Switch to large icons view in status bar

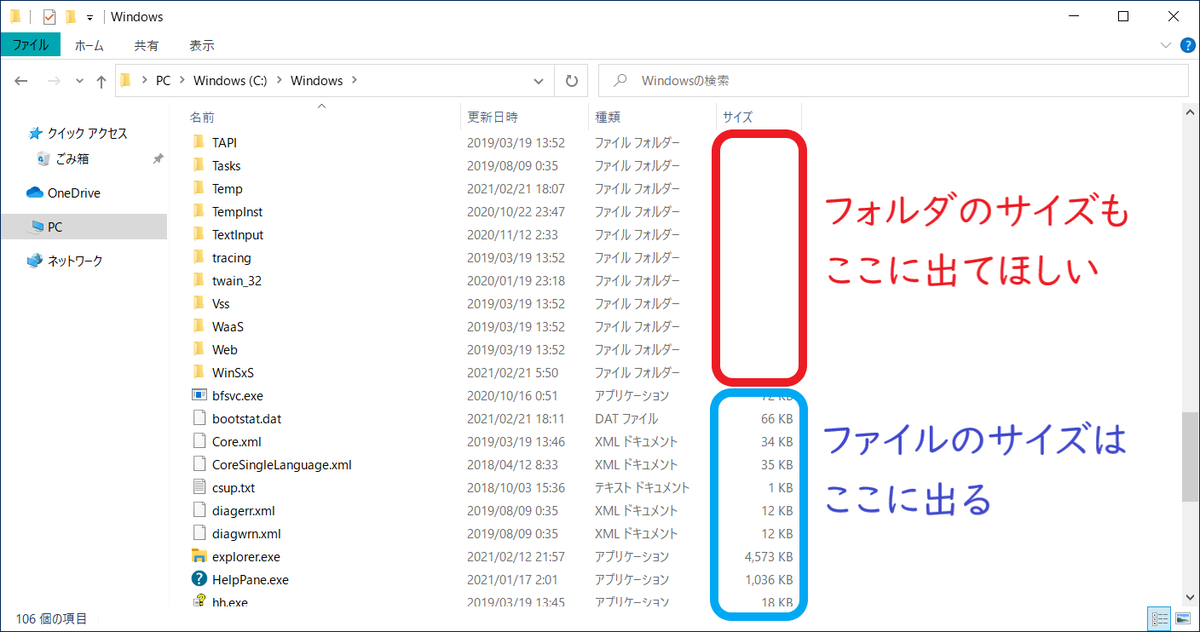point(1183,618)
